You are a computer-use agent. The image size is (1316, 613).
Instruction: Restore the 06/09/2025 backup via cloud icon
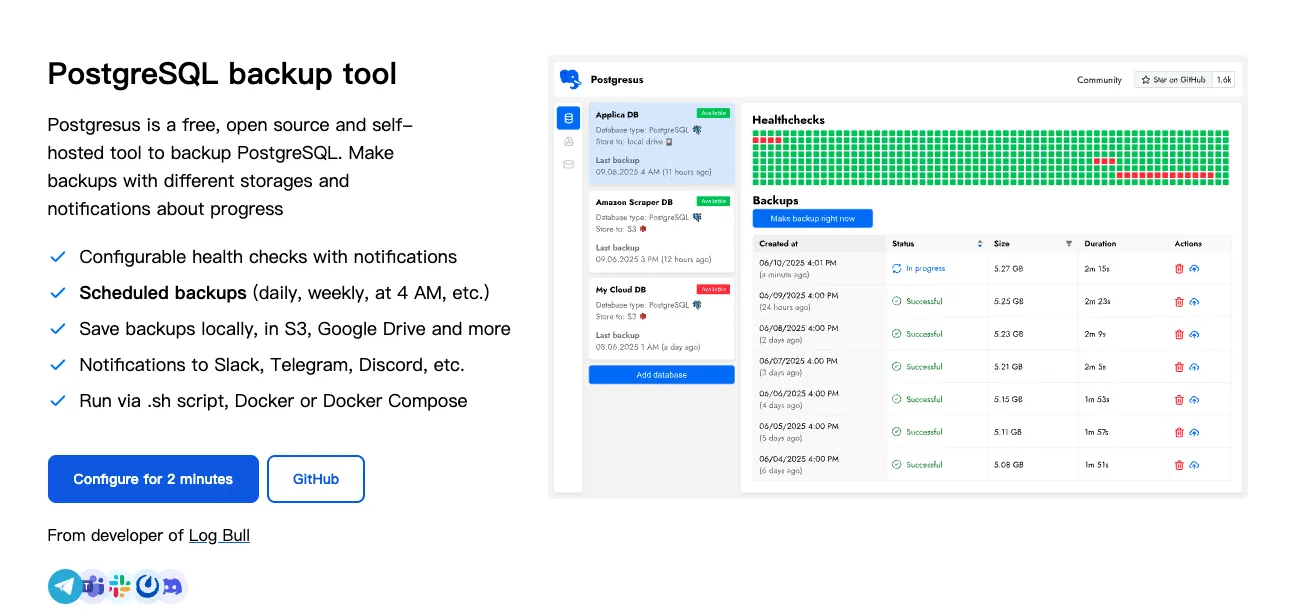1194,301
